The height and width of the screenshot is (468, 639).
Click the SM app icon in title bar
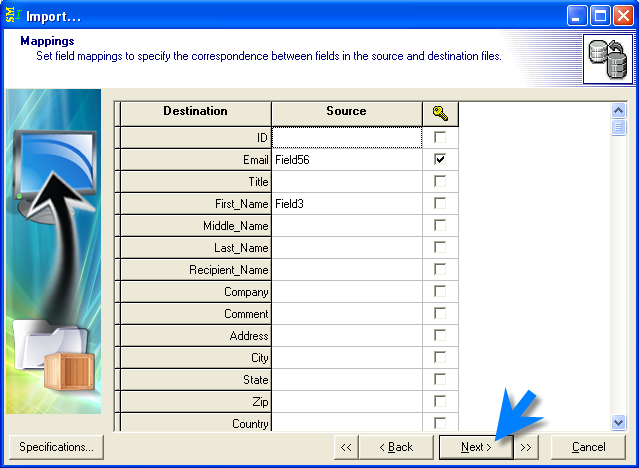coord(13,15)
